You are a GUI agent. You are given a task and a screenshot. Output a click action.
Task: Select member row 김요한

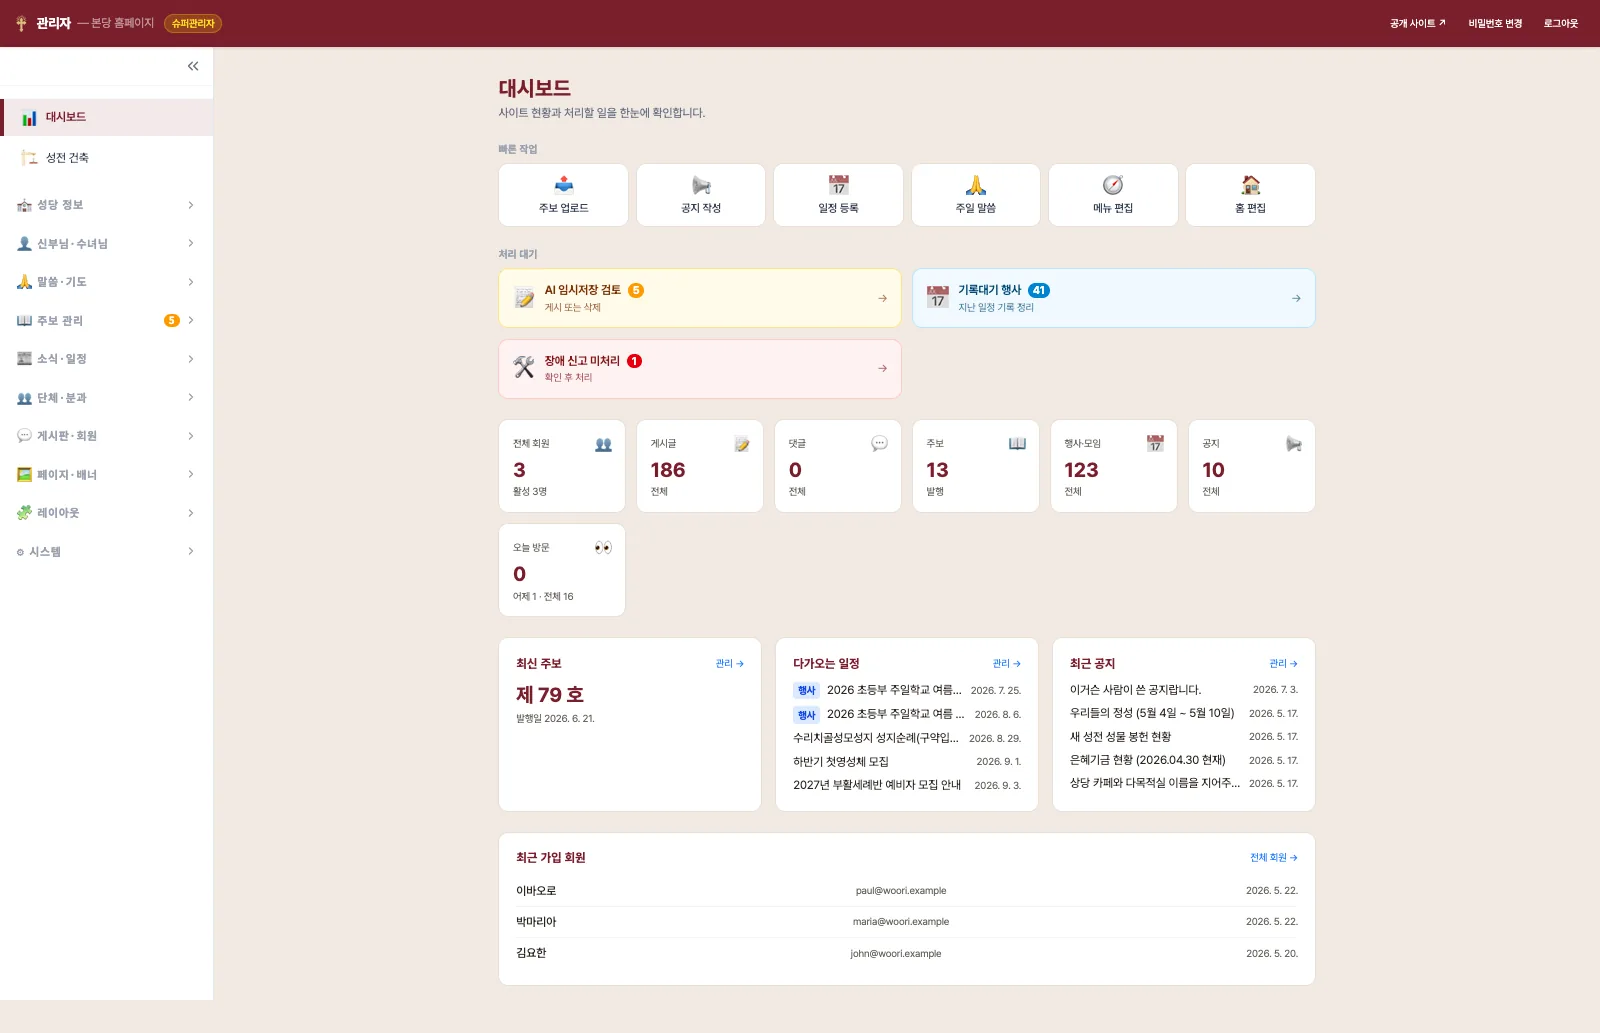[907, 953]
